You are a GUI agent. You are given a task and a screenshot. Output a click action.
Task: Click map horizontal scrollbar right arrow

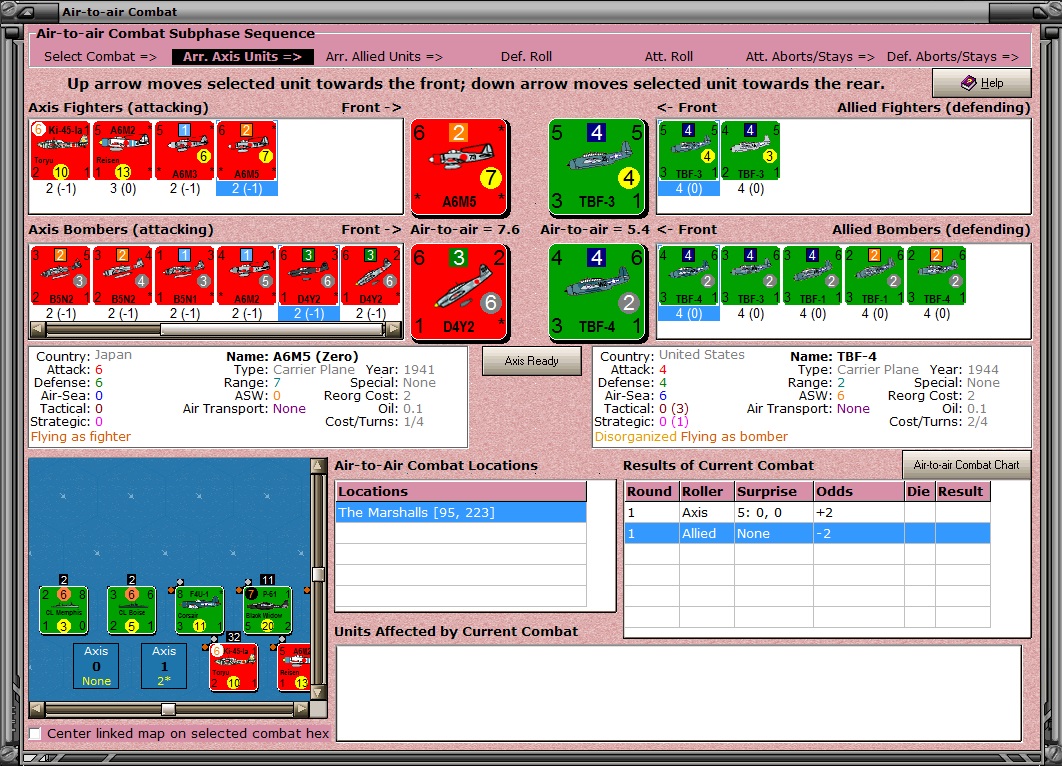[302, 709]
